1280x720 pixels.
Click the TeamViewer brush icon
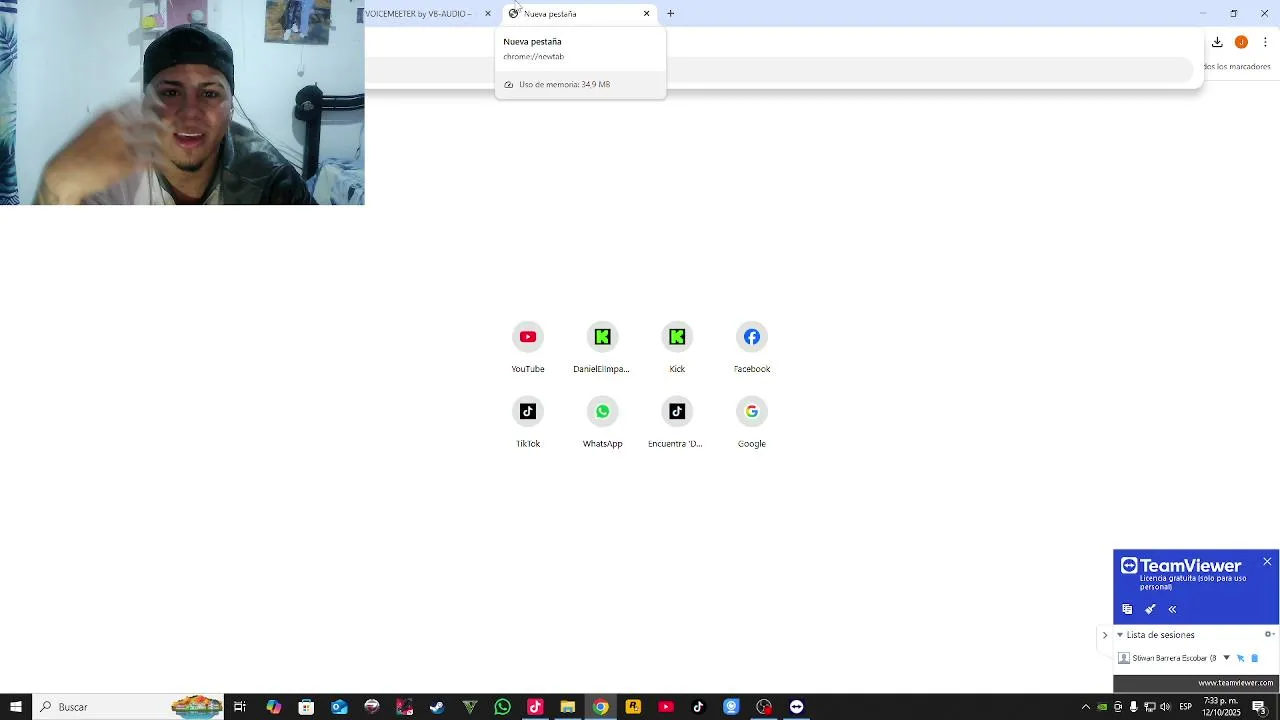pyautogui.click(x=1150, y=609)
